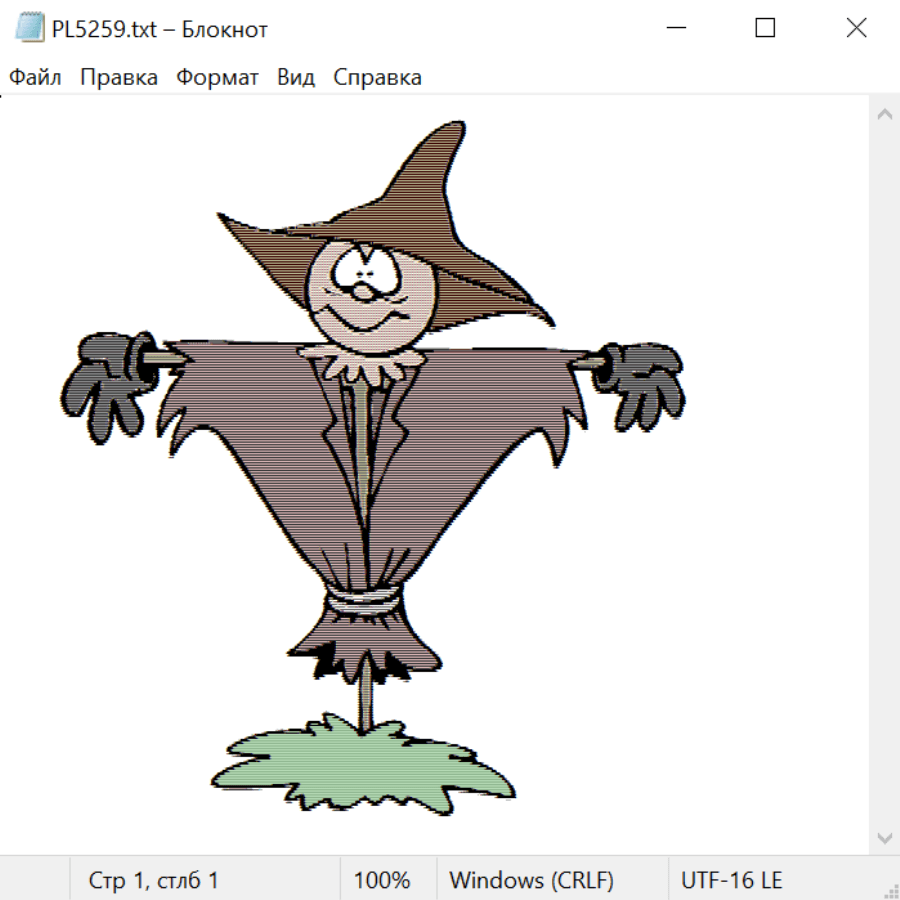The width and height of the screenshot is (900, 900).
Task: Click the resize grip in the bottom-right corner
Action: 890,890
